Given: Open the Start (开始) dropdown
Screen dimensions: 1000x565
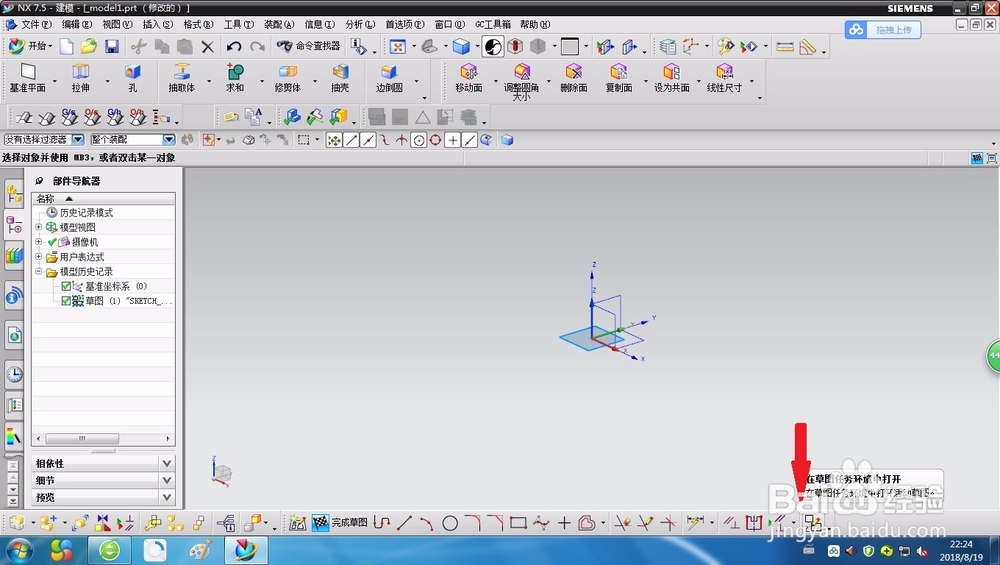Looking at the screenshot, I should tap(31, 46).
